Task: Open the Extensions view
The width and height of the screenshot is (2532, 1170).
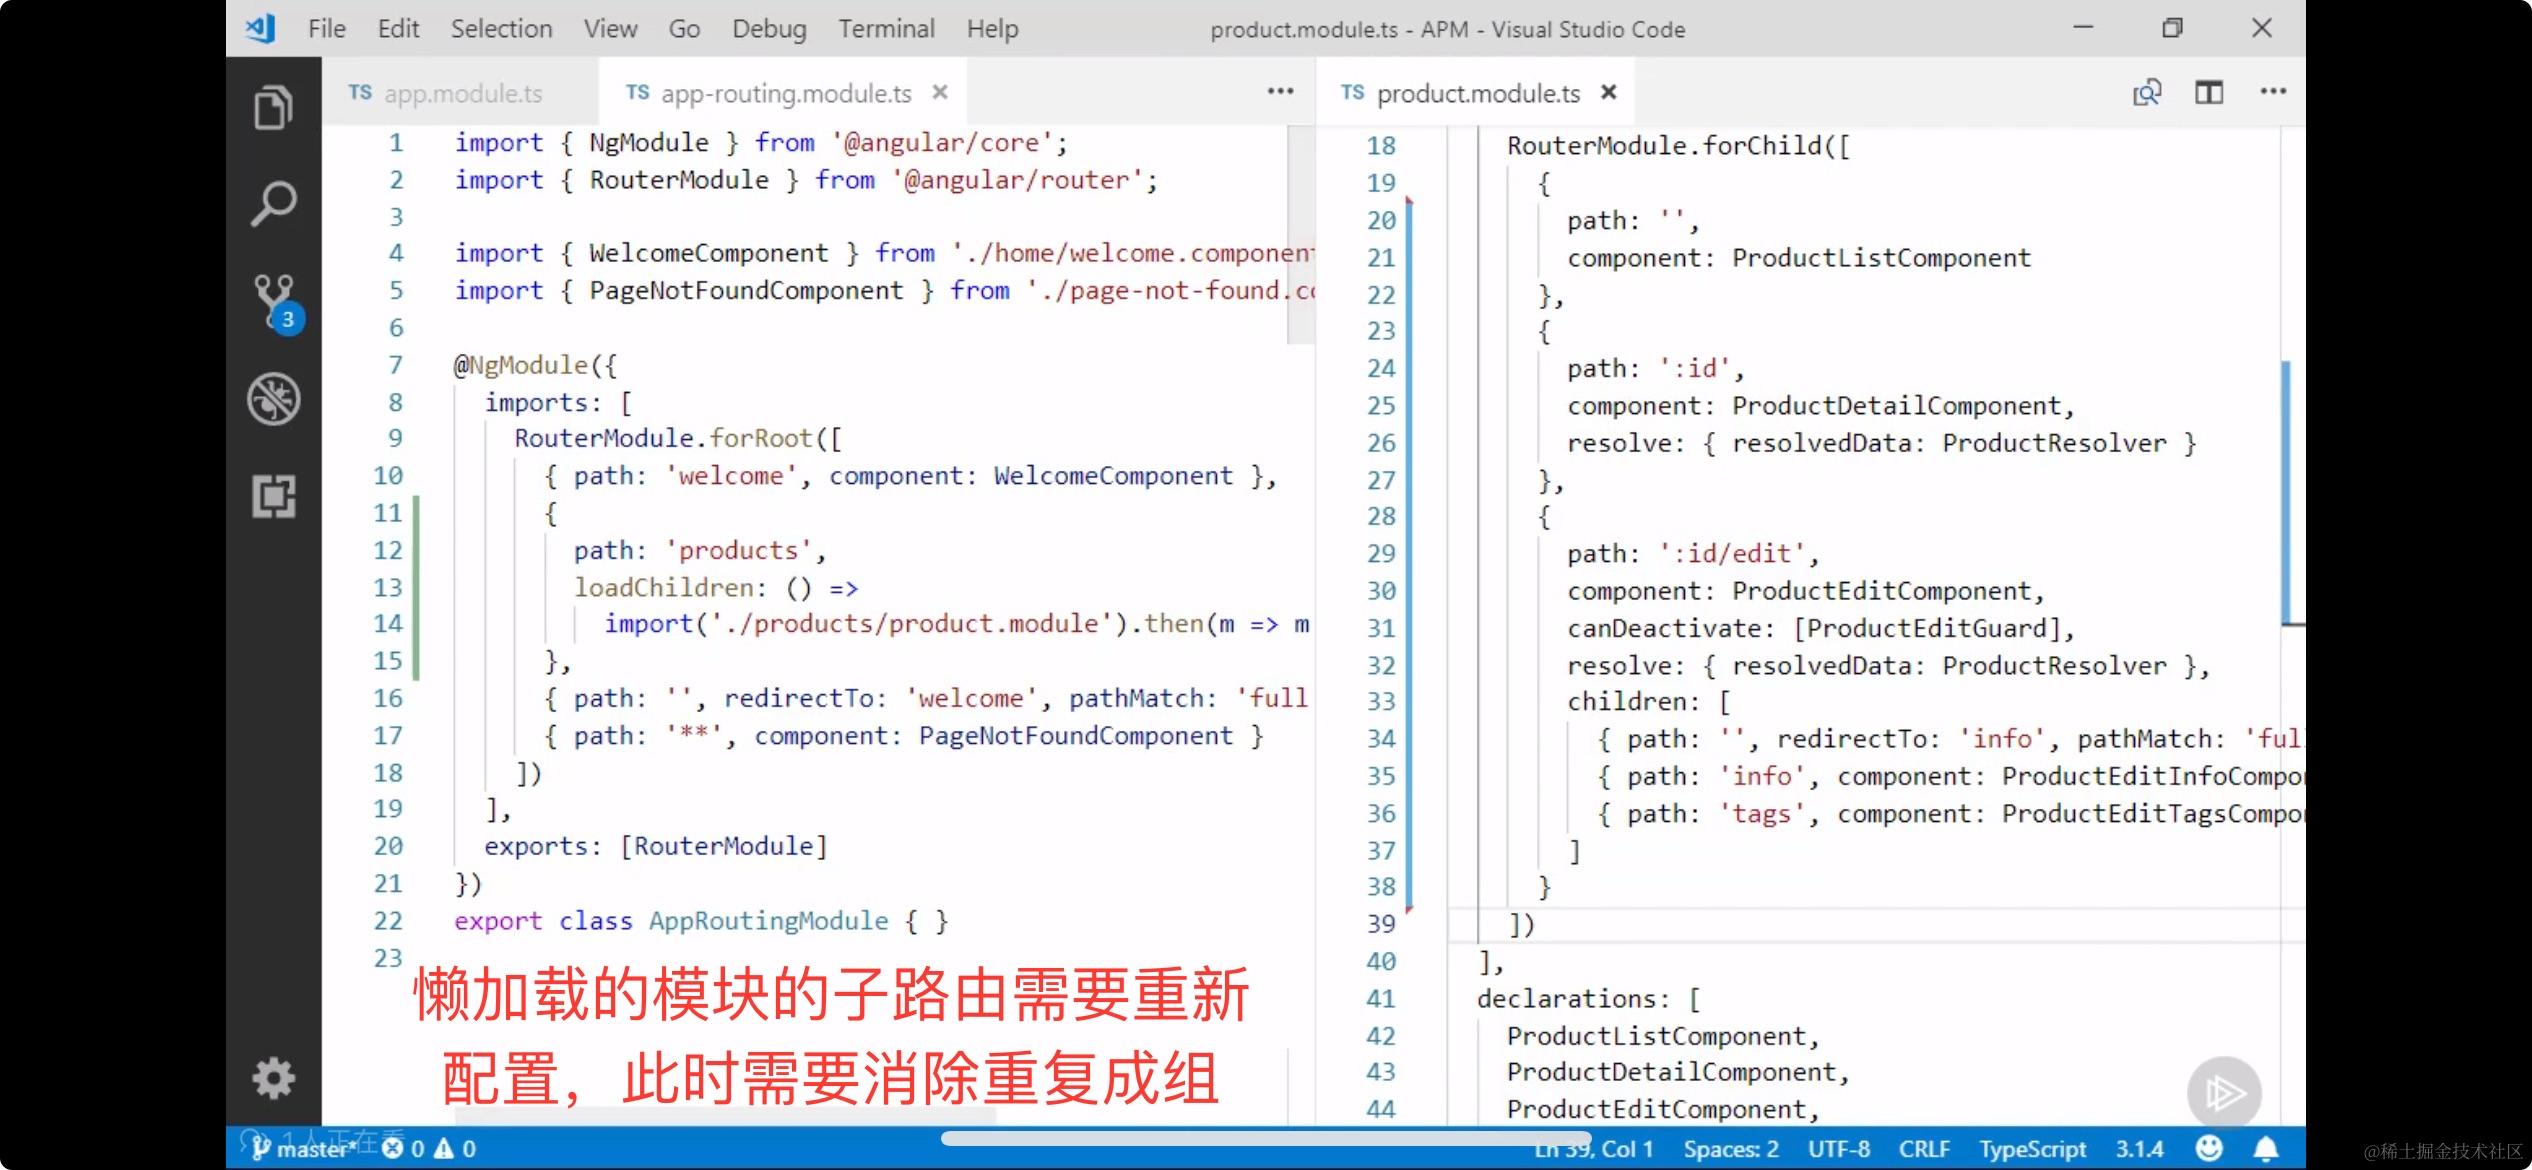Action: (273, 496)
